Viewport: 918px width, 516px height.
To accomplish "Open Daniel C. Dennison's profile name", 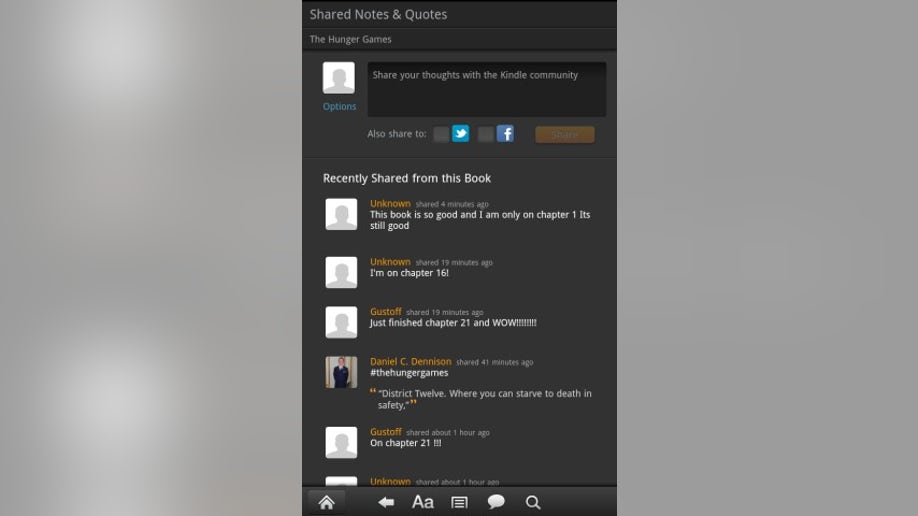I will tap(410, 361).
